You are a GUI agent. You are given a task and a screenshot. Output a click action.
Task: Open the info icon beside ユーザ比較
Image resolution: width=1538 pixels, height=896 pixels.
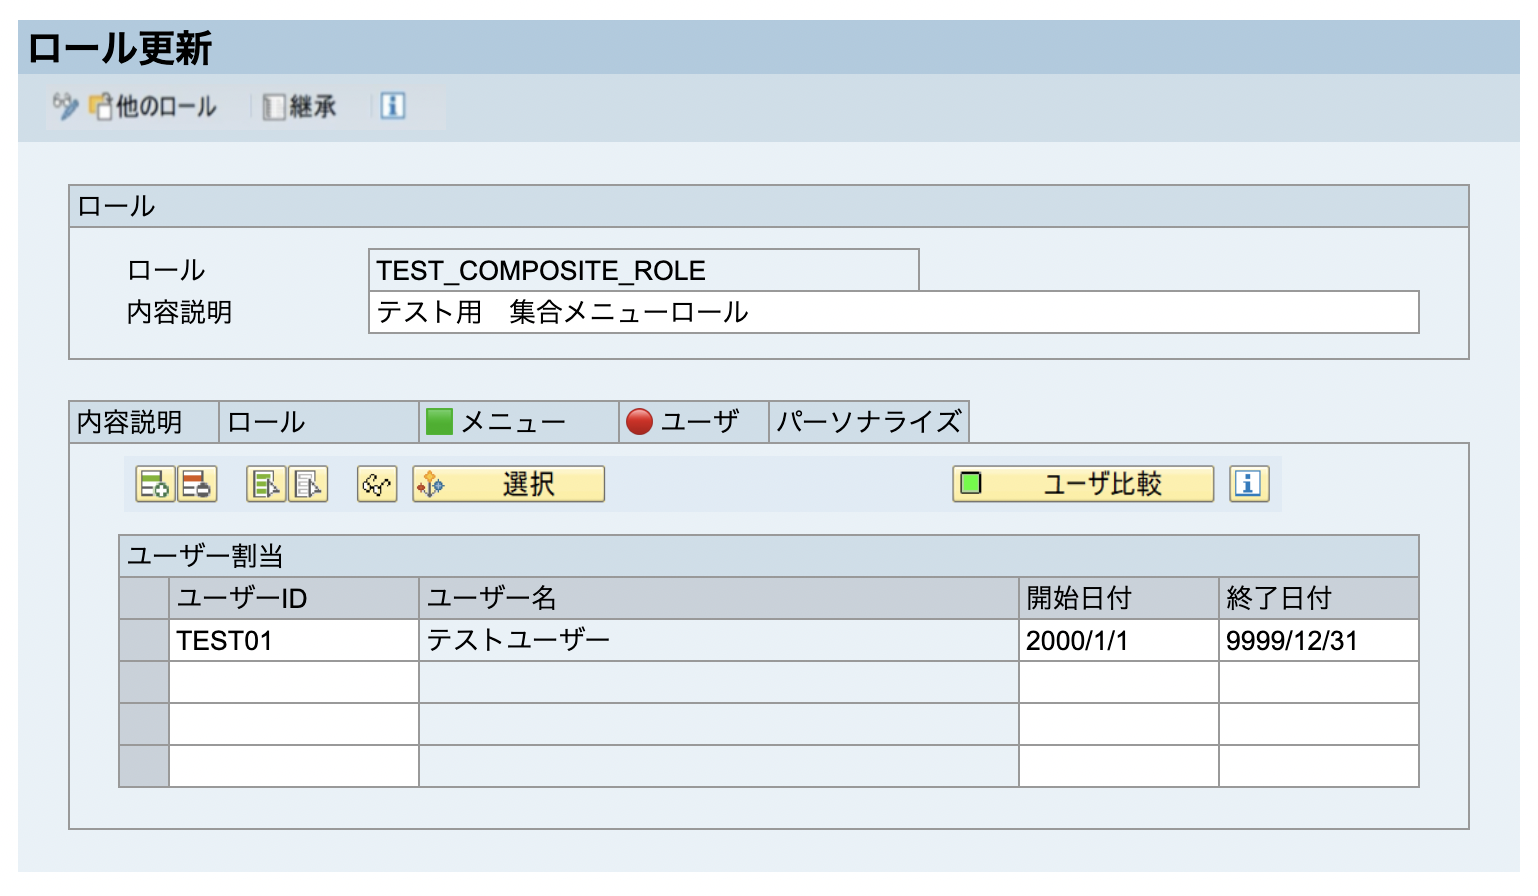coord(1249,484)
